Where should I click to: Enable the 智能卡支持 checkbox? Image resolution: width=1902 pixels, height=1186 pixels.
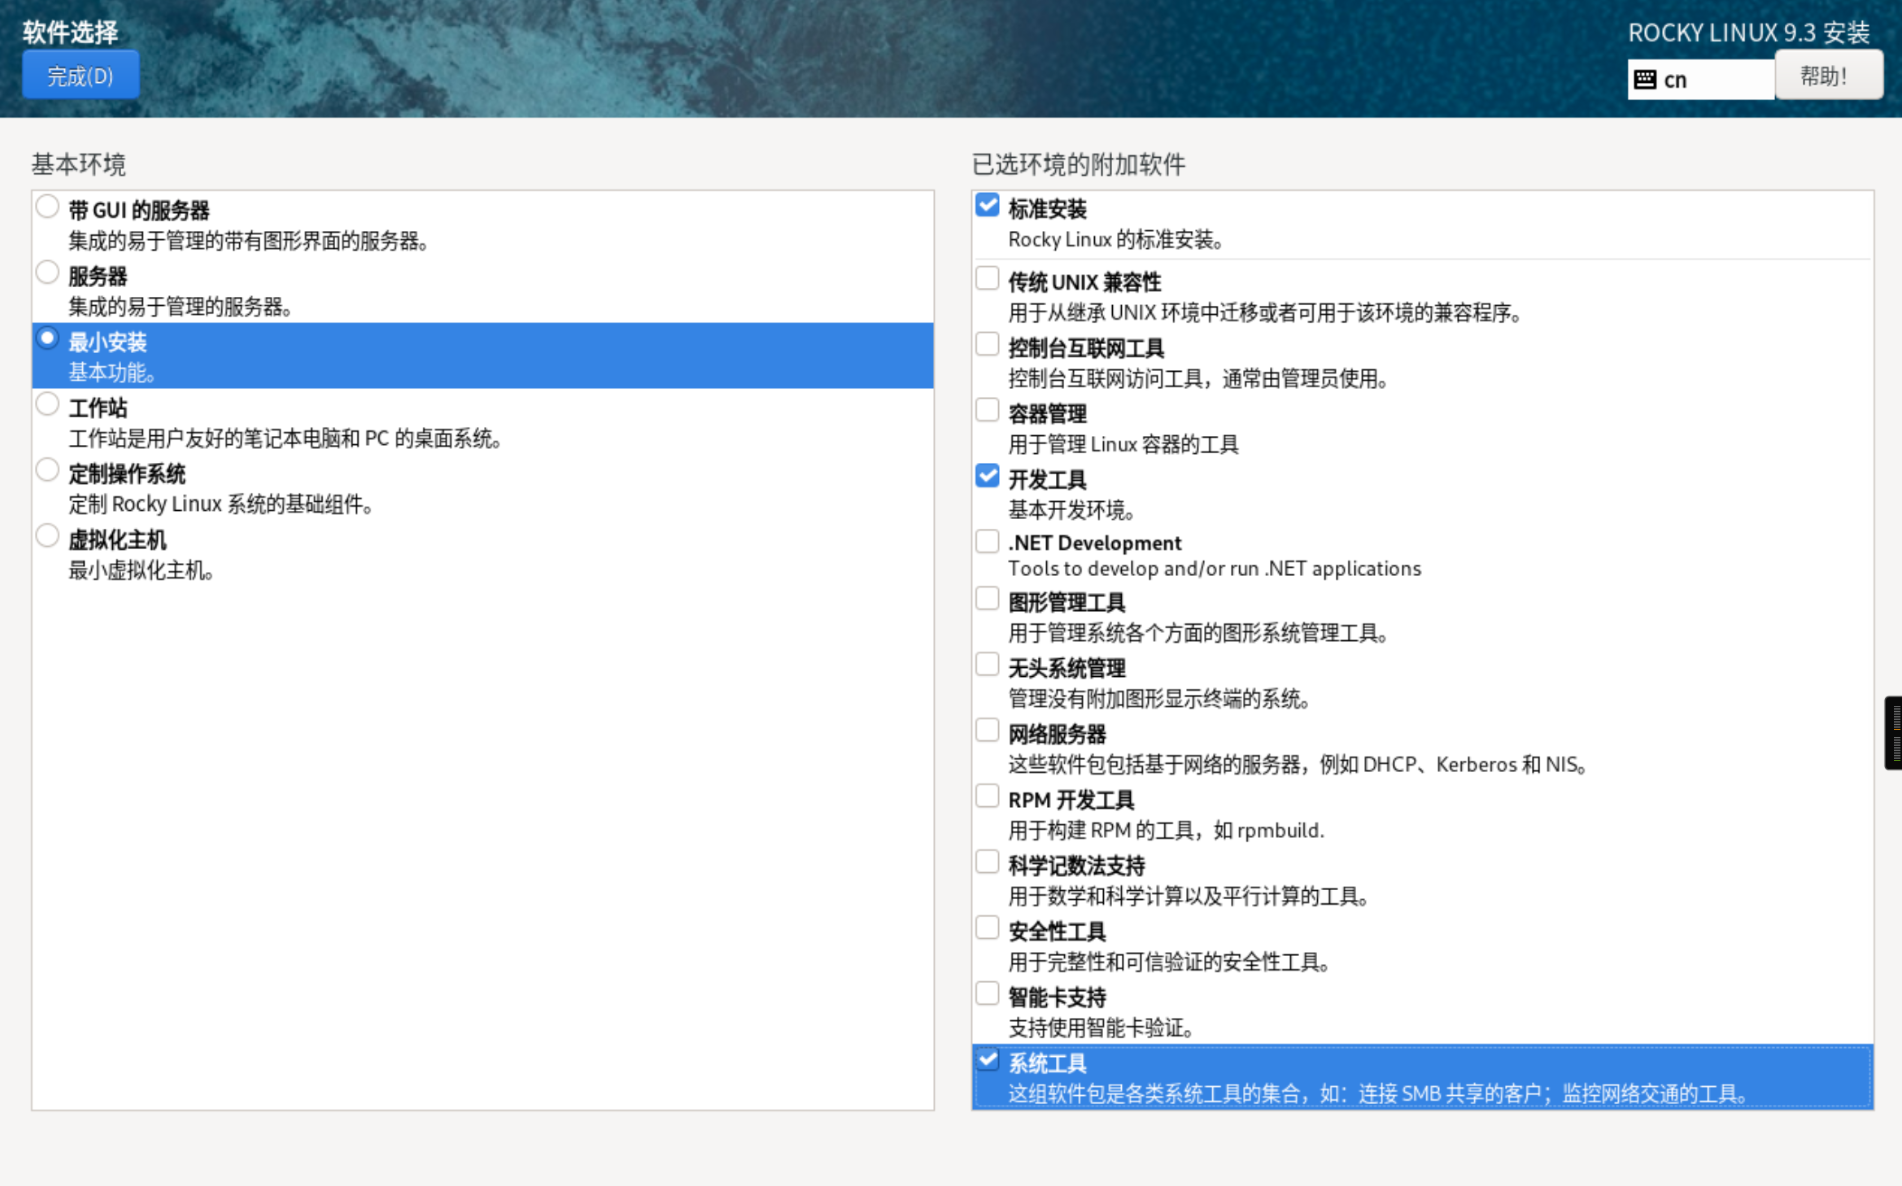[x=987, y=995]
